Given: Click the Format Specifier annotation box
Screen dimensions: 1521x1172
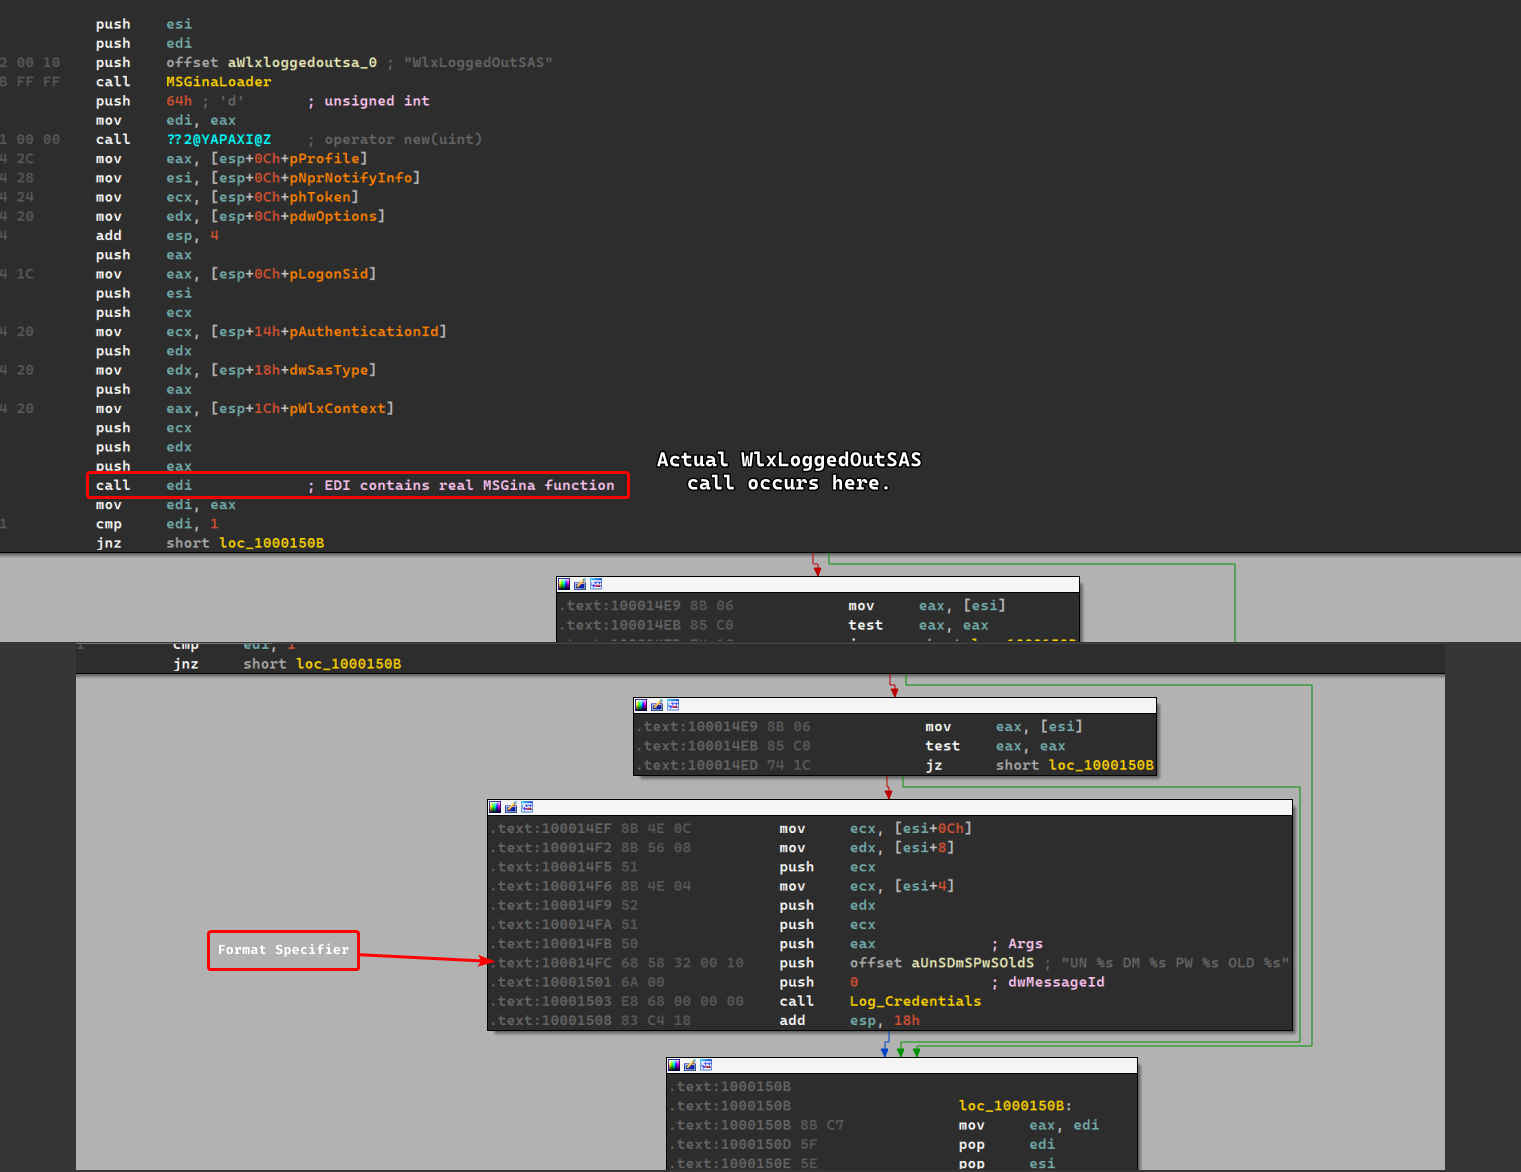Looking at the screenshot, I should [x=283, y=950].
